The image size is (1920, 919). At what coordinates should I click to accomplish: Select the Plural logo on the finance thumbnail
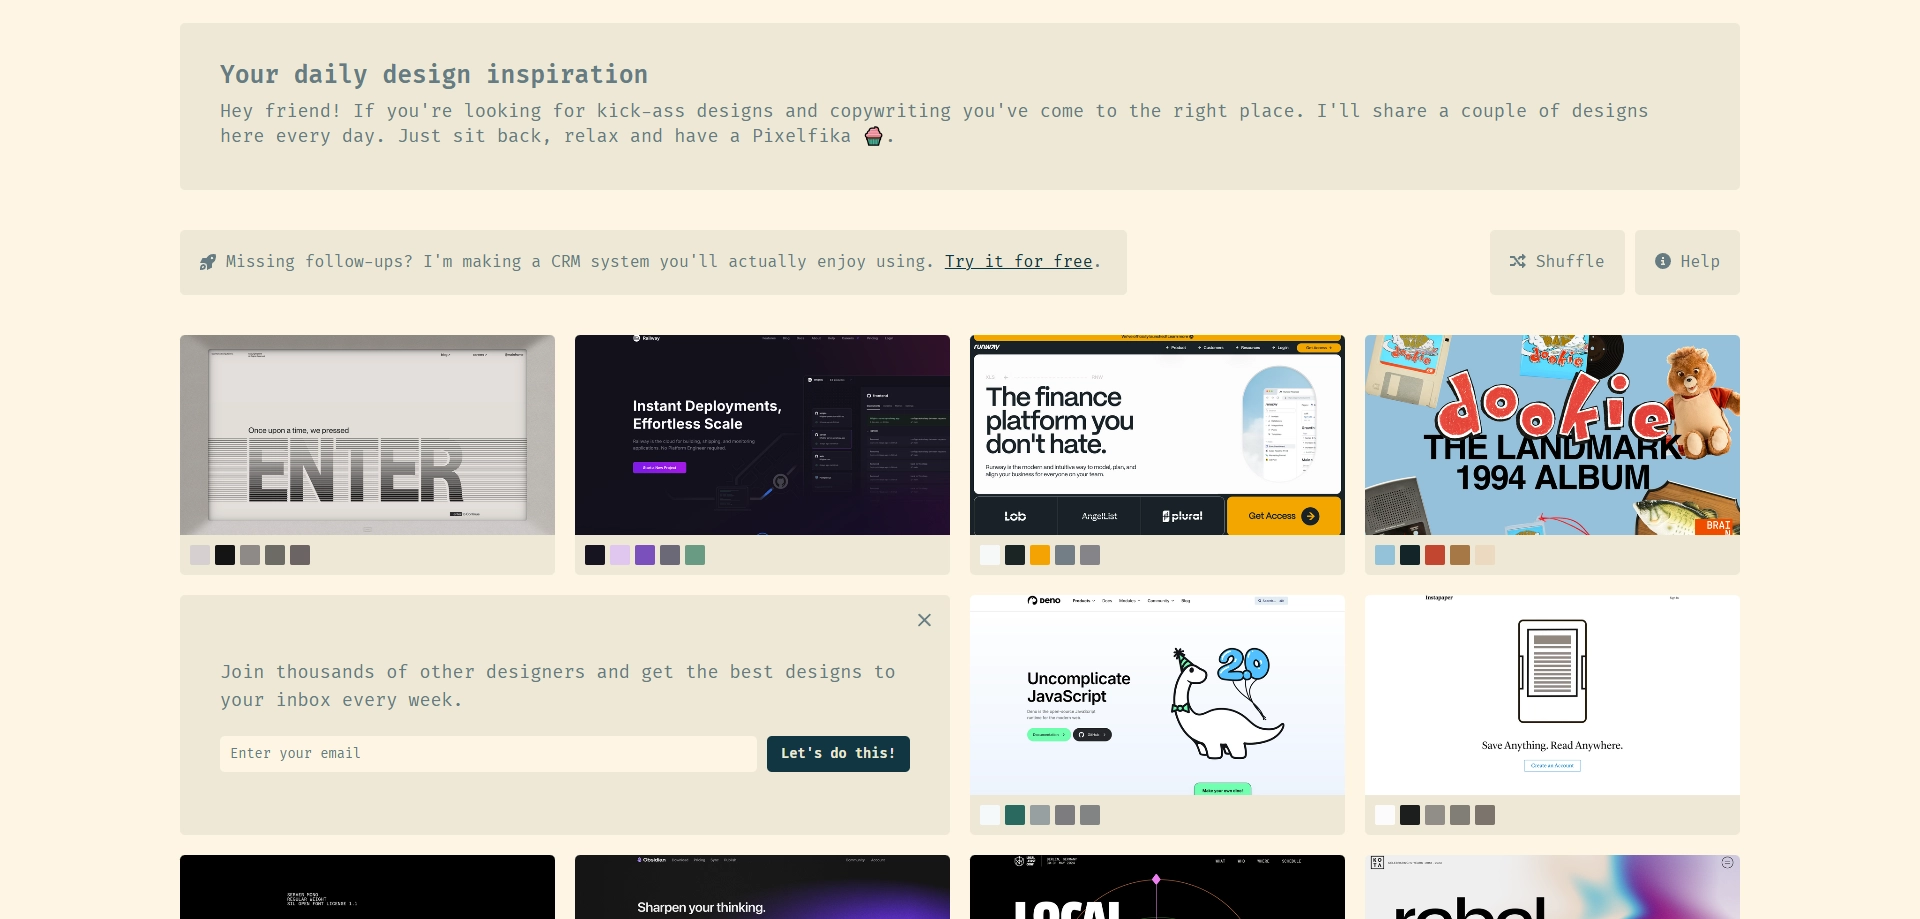(x=1182, y=516)
